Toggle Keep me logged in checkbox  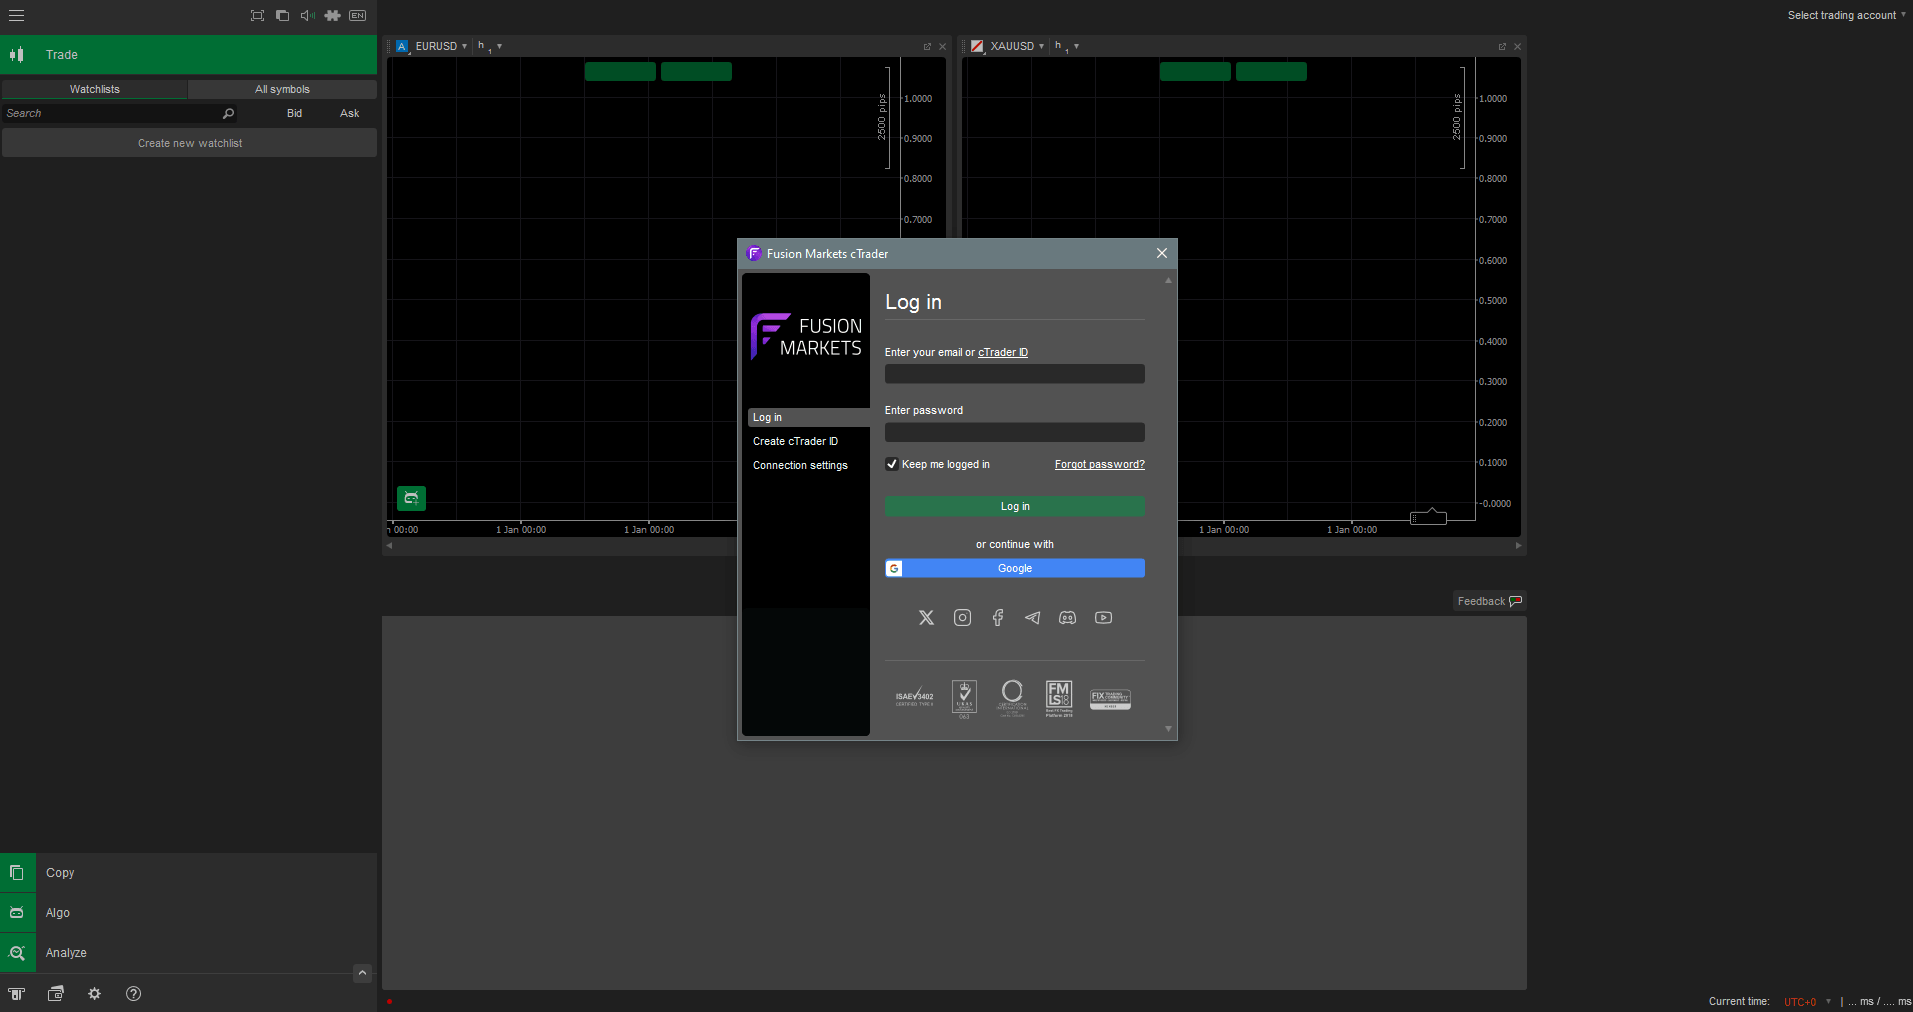892,464
